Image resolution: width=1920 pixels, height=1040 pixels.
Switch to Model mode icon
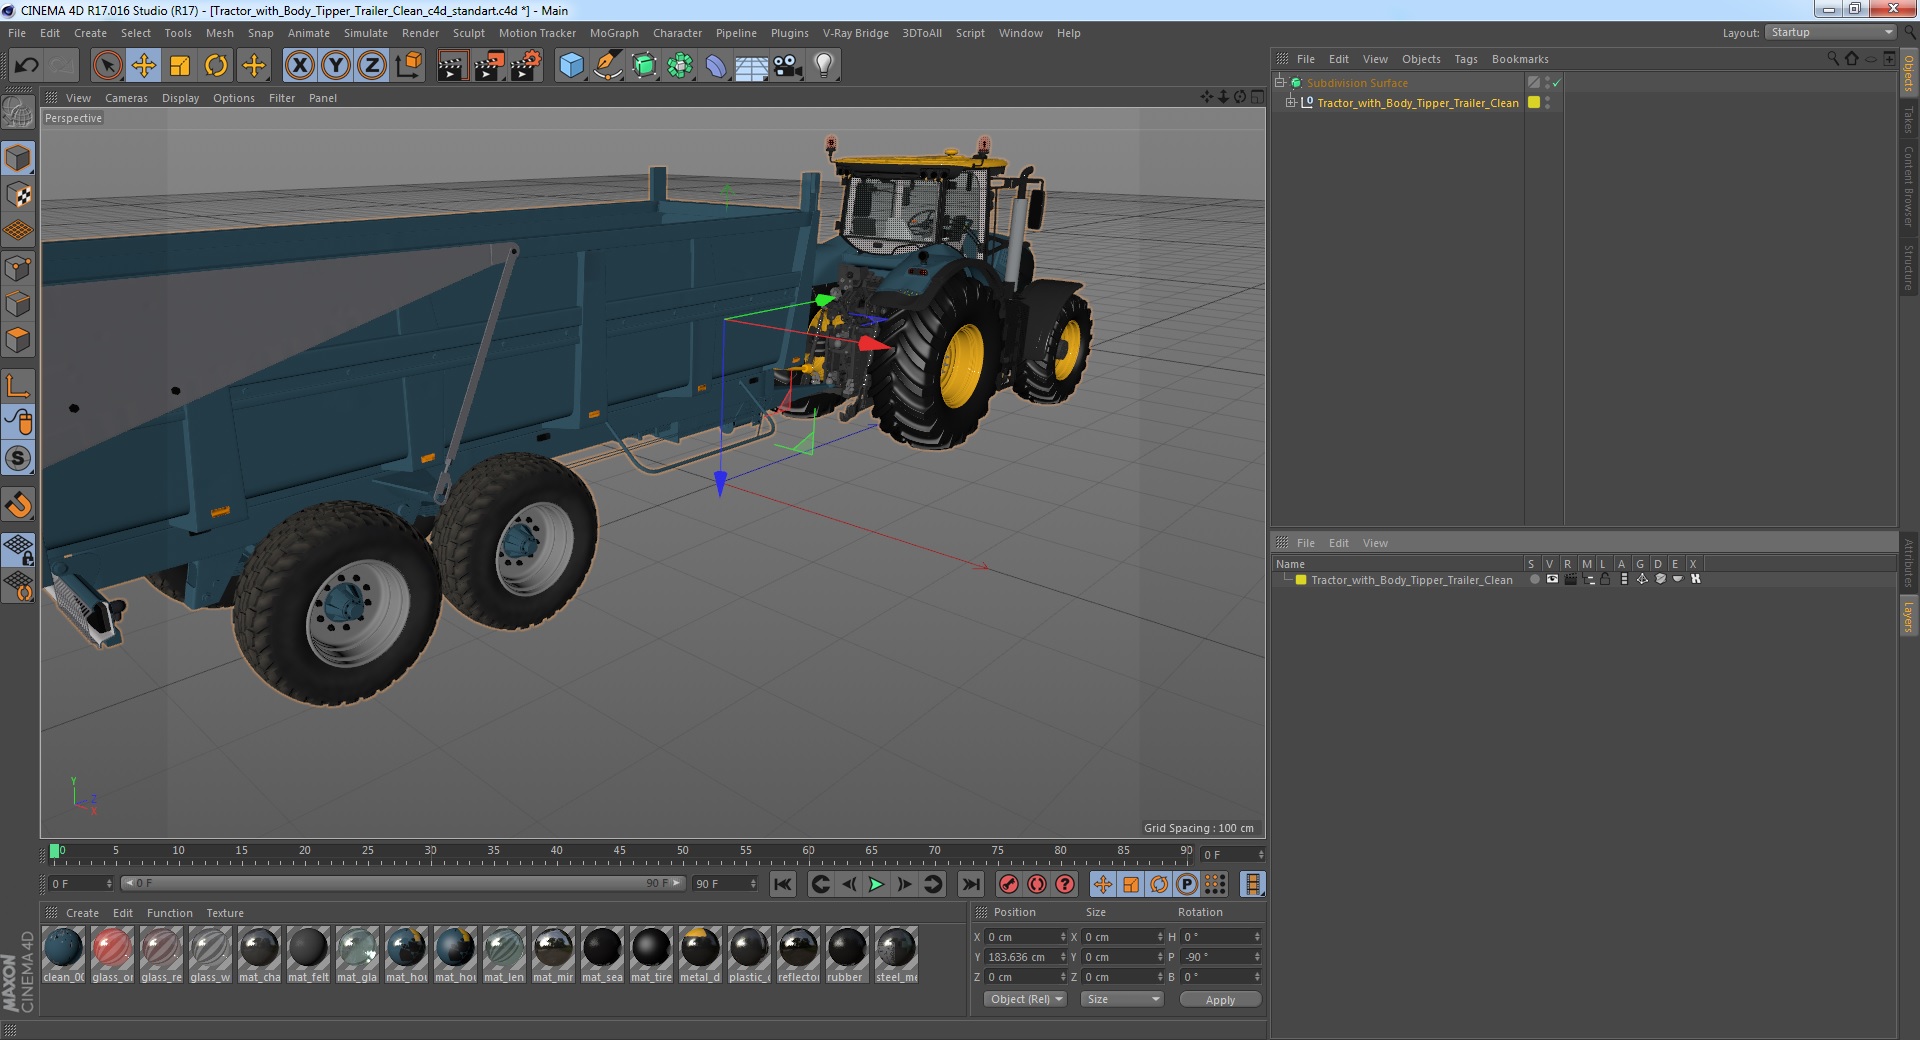(18, 158)
